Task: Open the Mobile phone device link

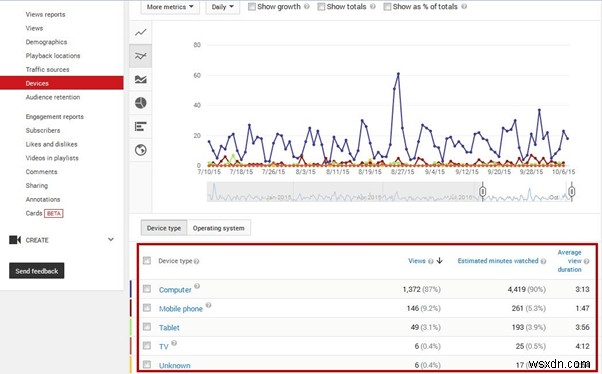Action: [x=181, y=309]
